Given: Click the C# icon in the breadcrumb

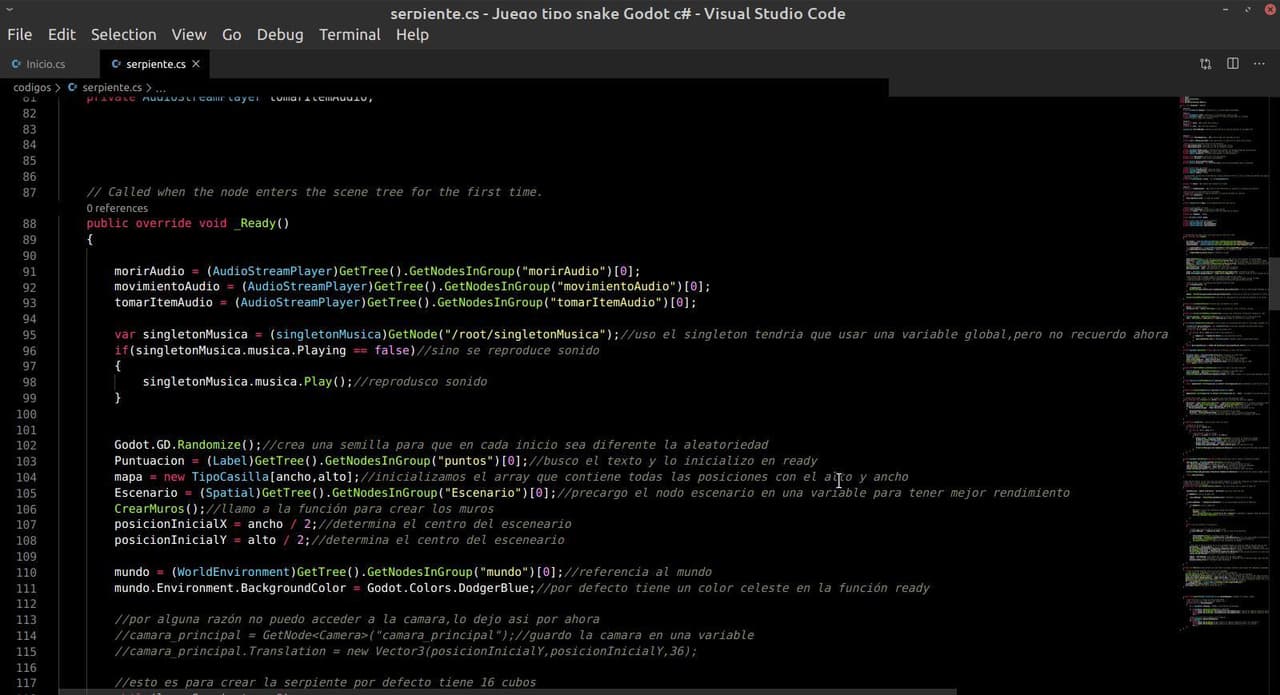Looking at the screenshot, I should click(73, 88).
